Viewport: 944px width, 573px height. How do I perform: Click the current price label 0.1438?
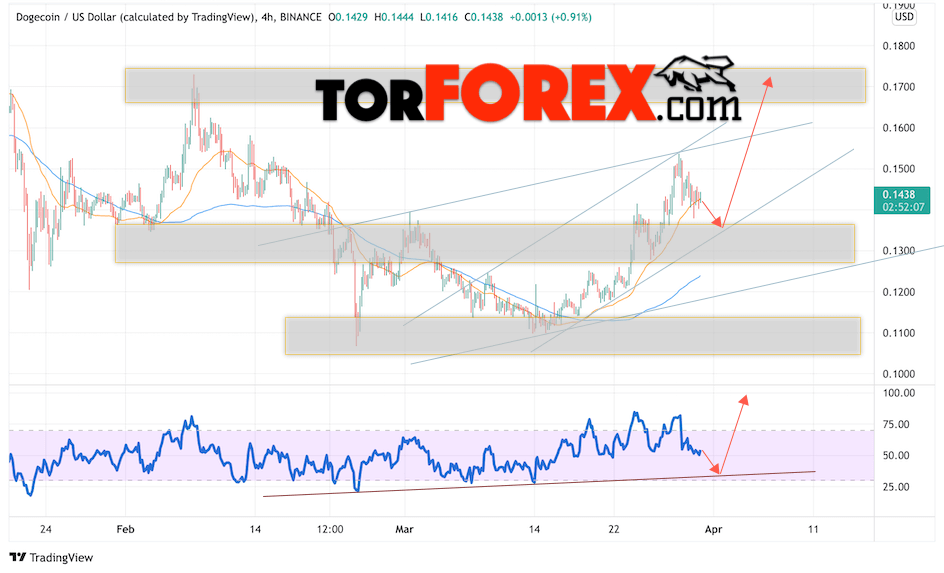[898, 194]
